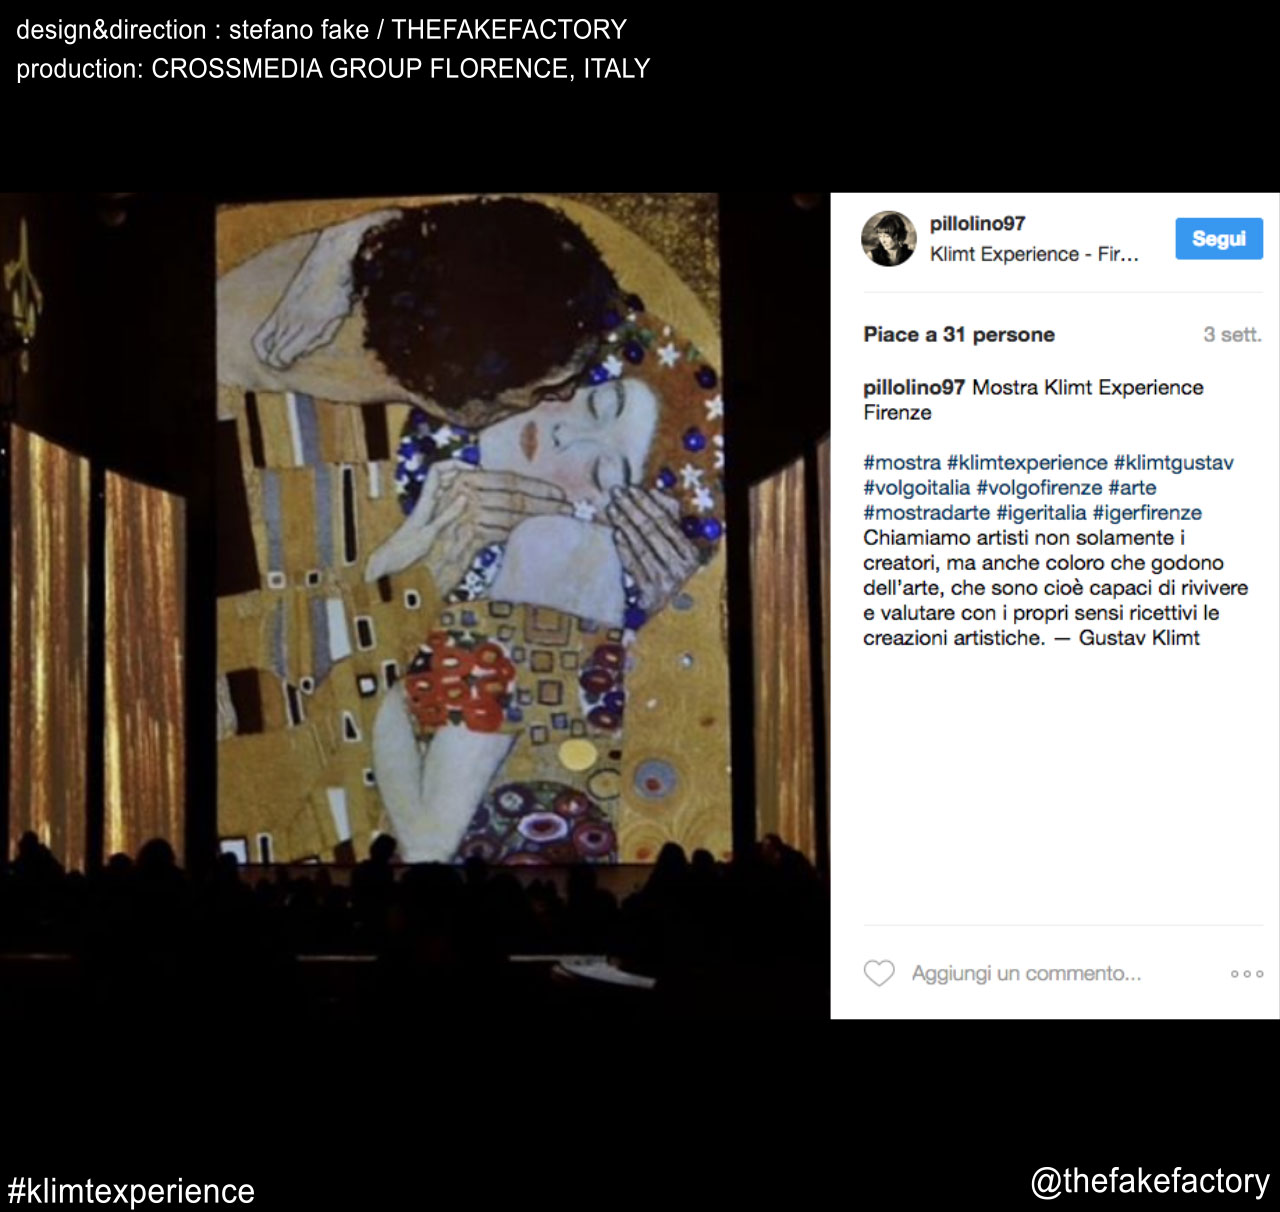Open the Klimt Experience location link
Viewport: 1280px width, 1212px height.
tap(1034, 254)
